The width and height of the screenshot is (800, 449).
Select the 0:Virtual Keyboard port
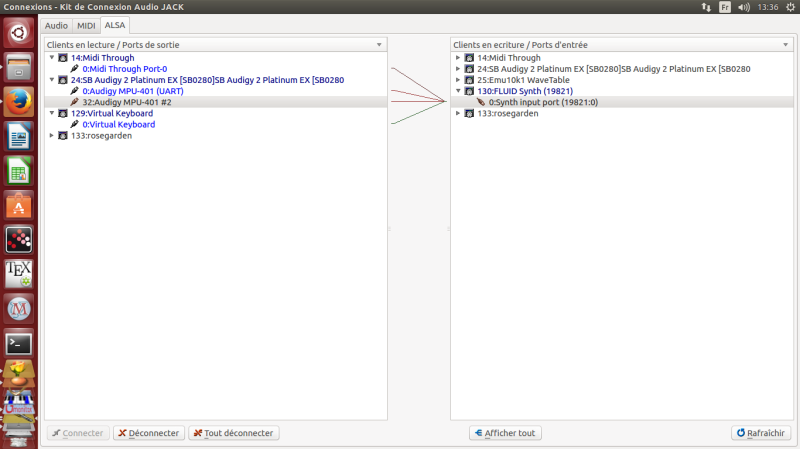pyautogui.click(x=216, y=124)
